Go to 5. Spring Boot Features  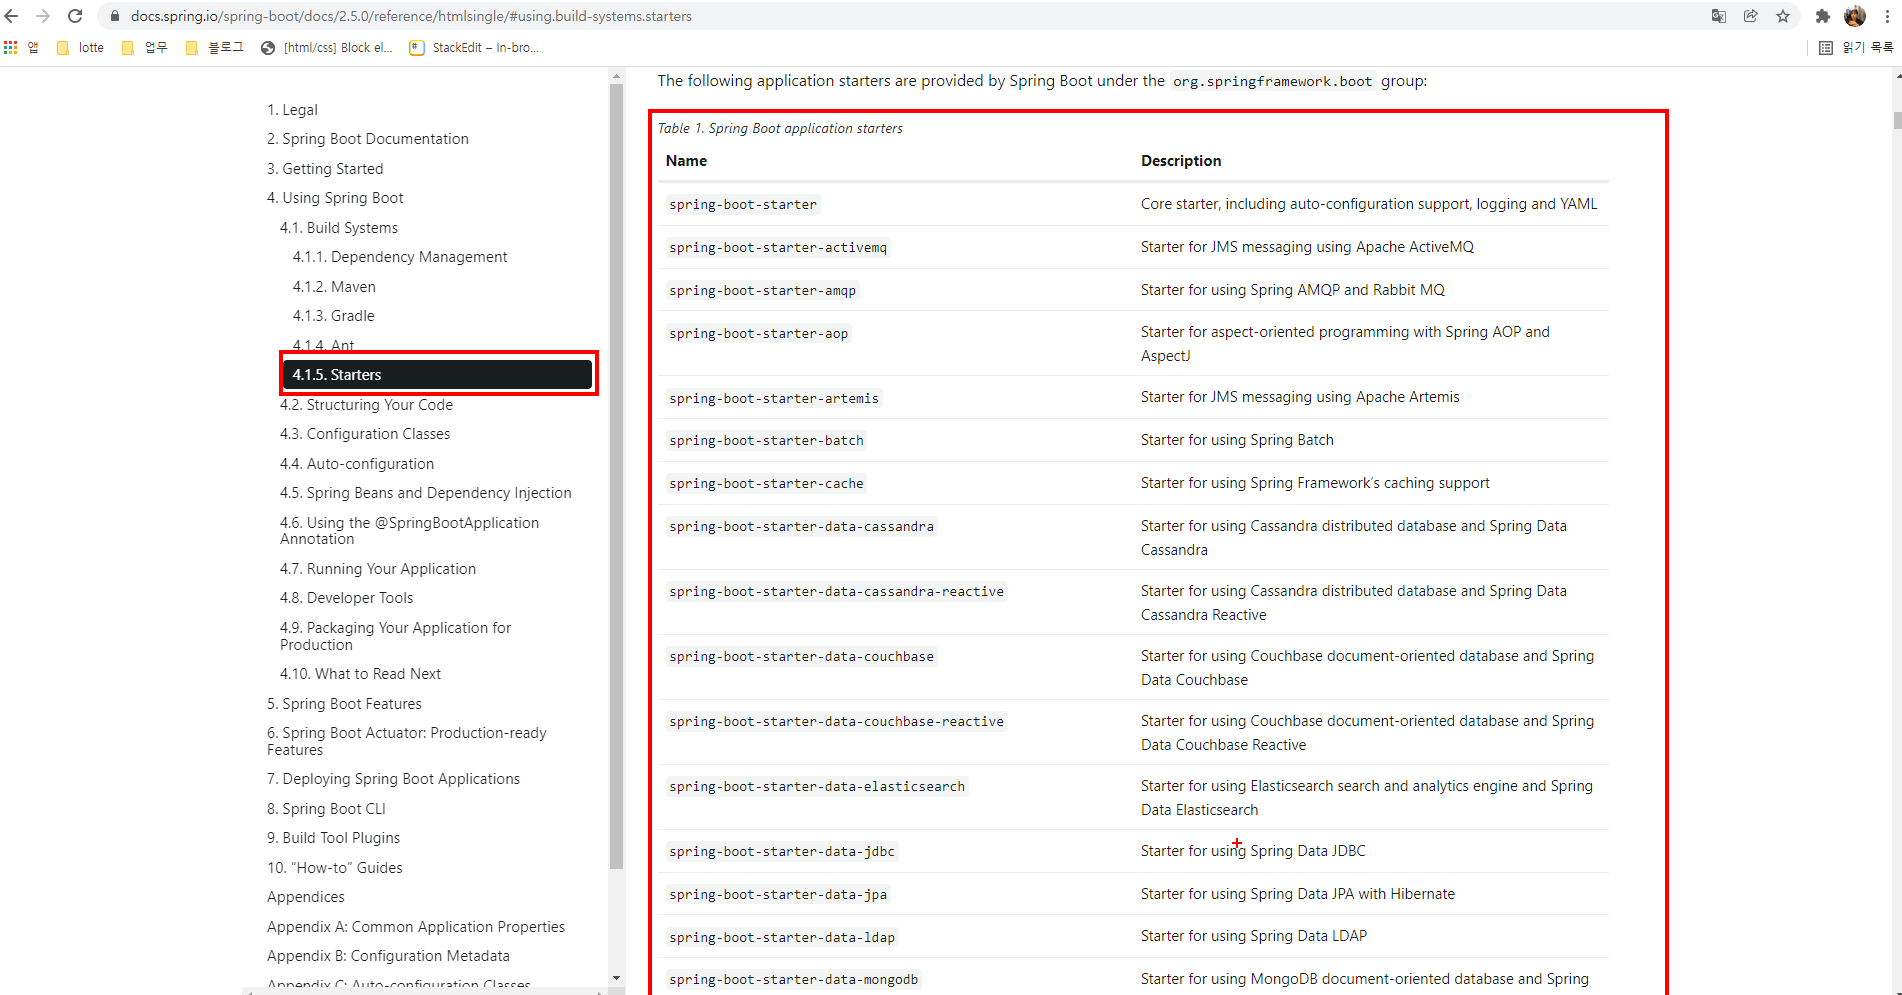coord(344,704)
